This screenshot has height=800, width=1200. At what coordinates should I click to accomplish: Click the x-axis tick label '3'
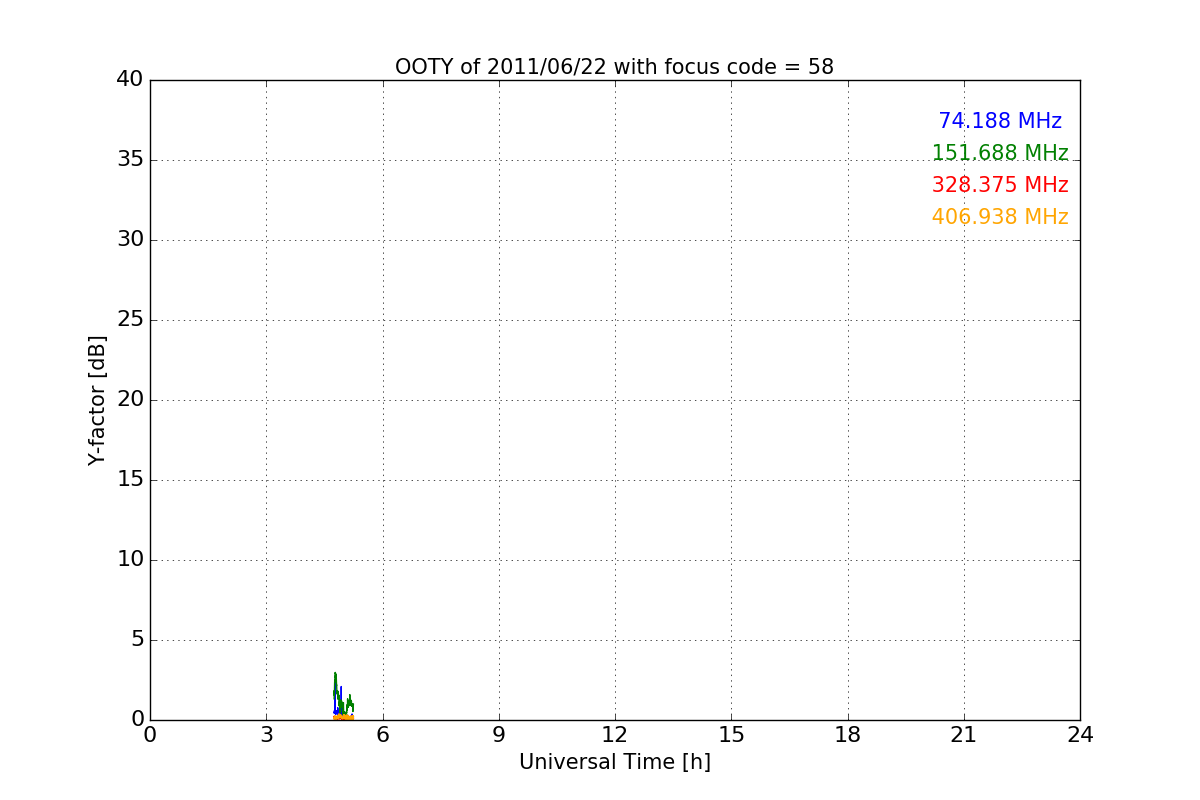coord(266,735)
